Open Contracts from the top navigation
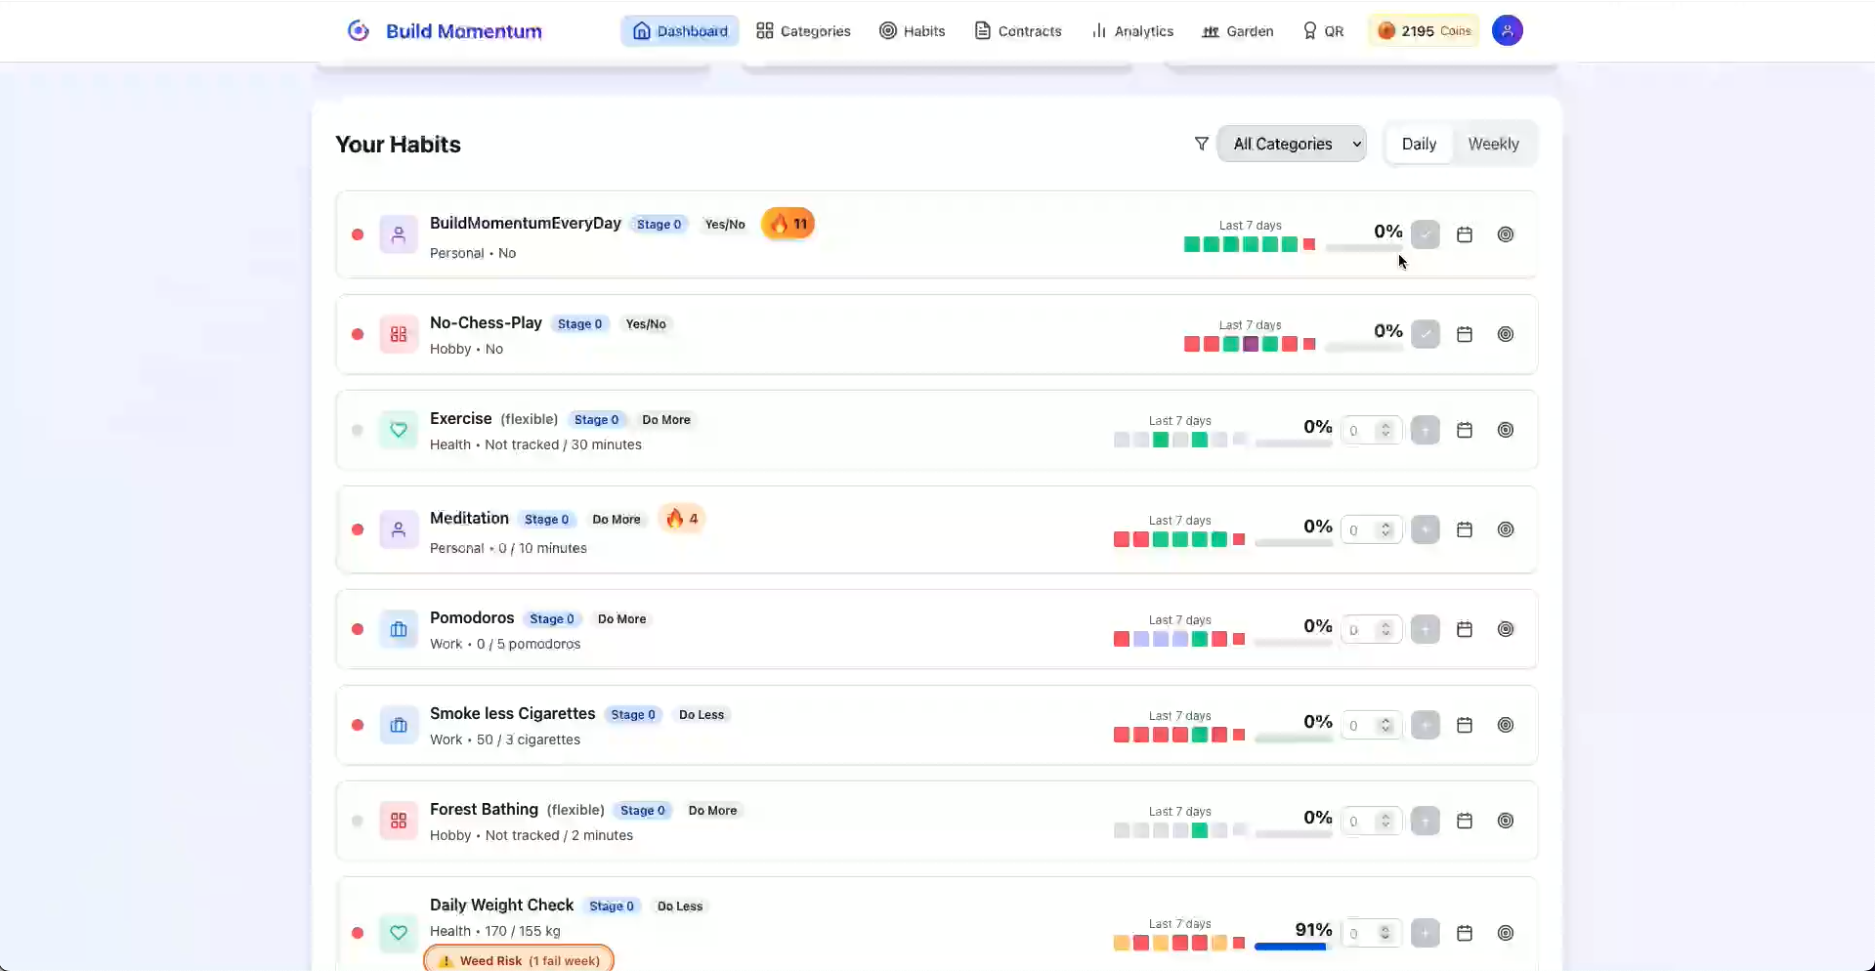This screenshot has width=1875, height=971. pyautogui.click(x=1017, y=31)
